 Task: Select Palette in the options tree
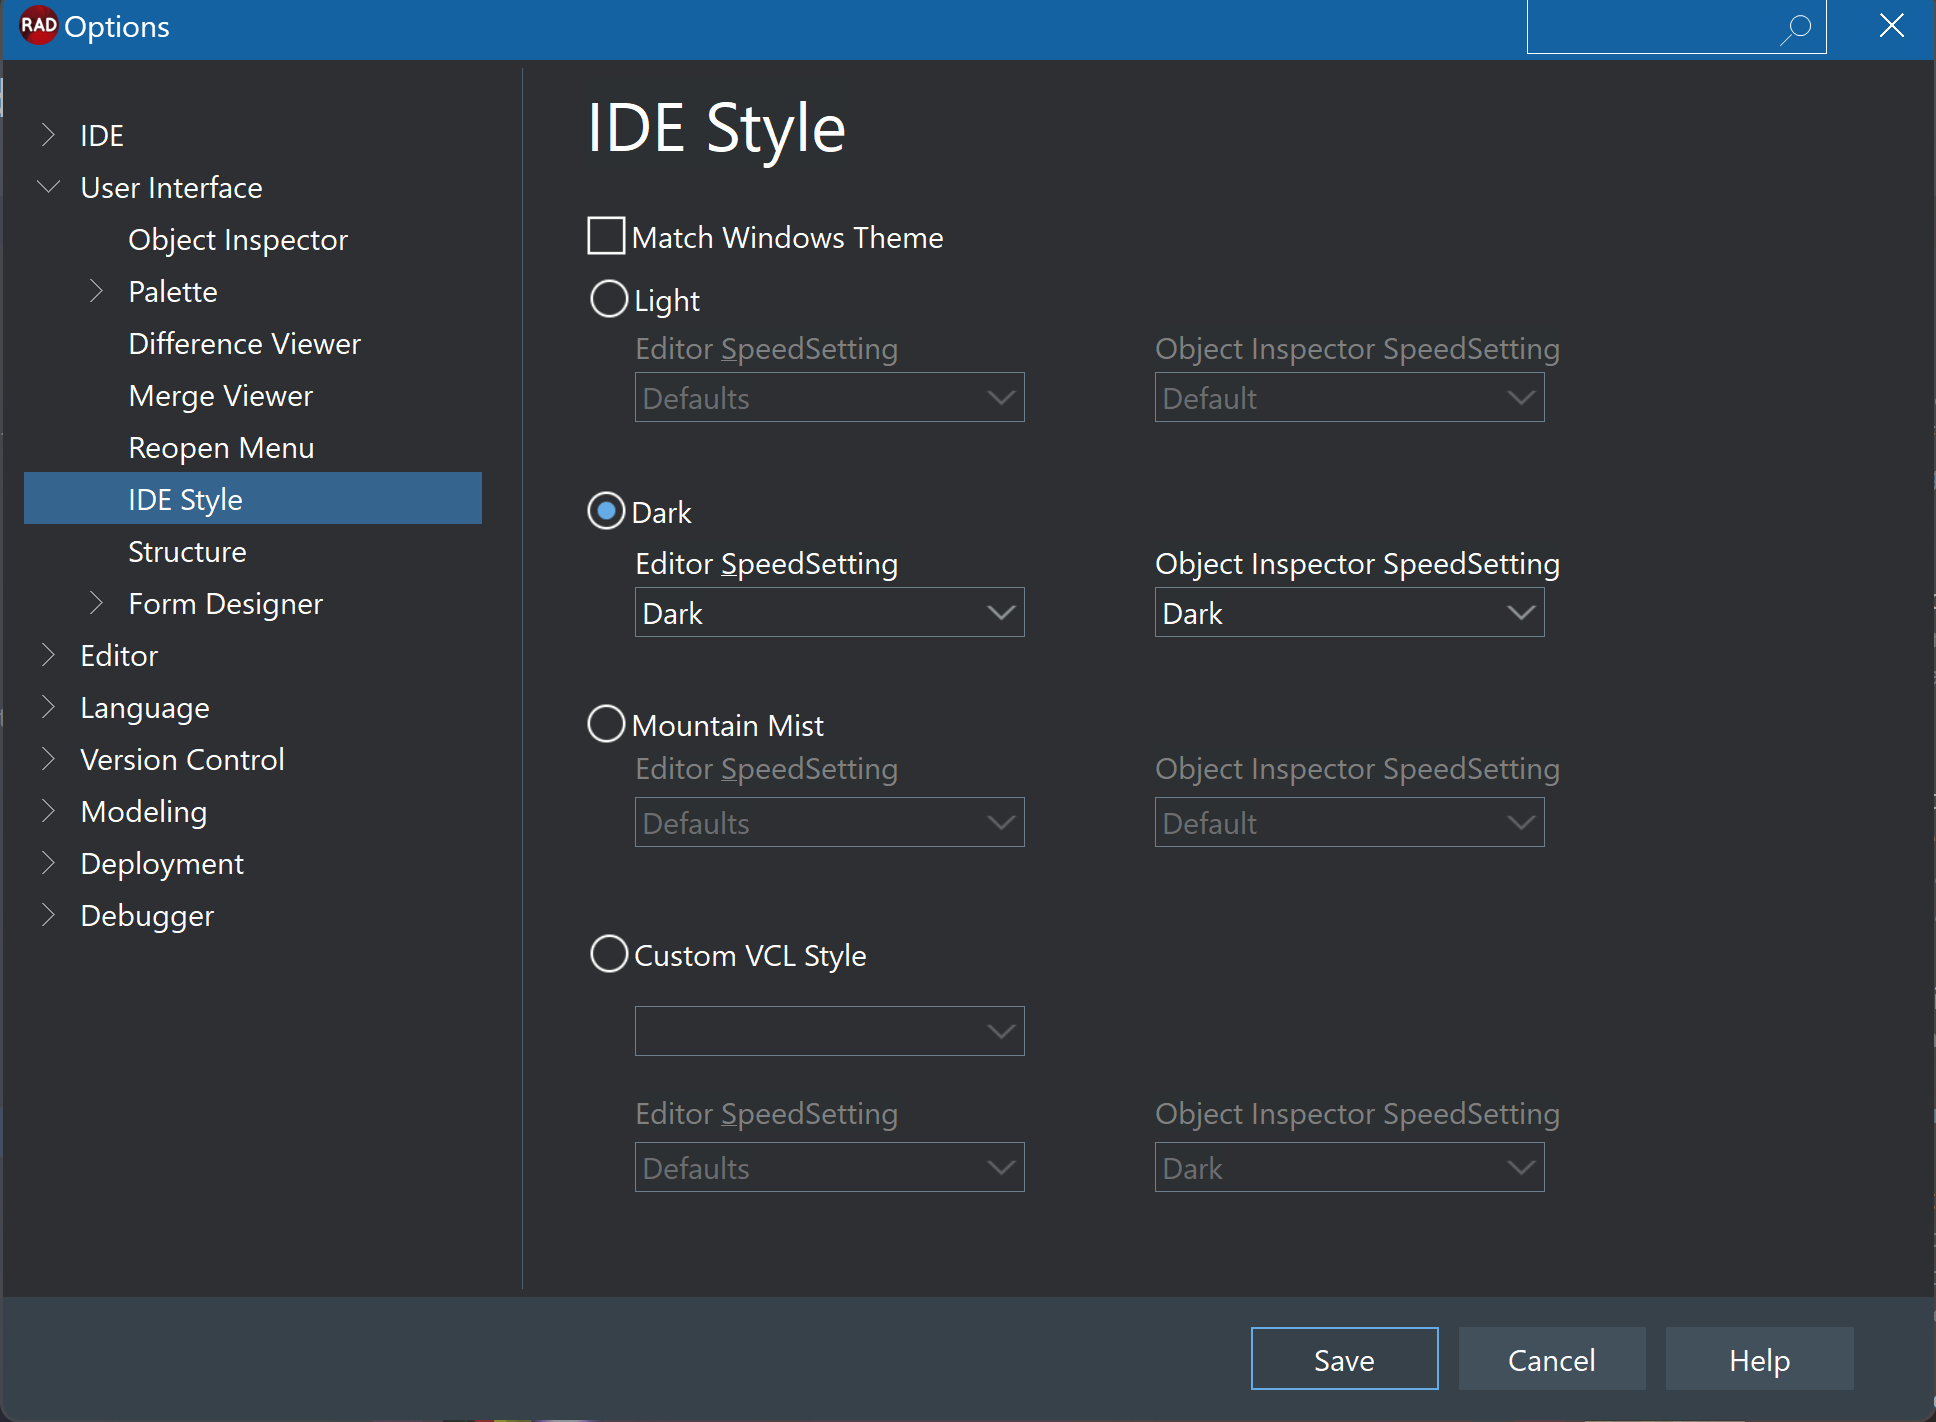tap(173, 292)
